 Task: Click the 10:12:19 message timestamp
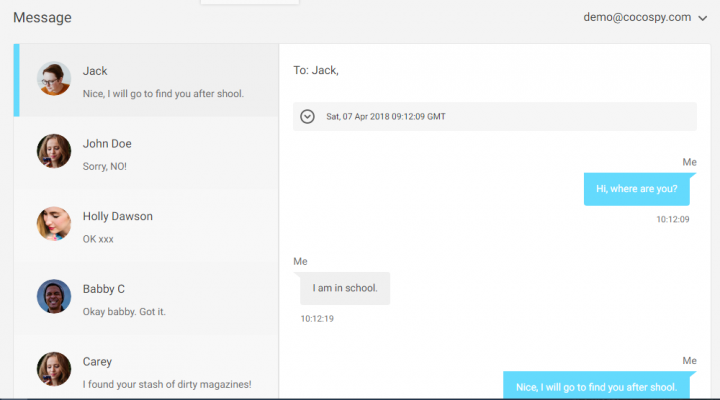click(317, 319)
